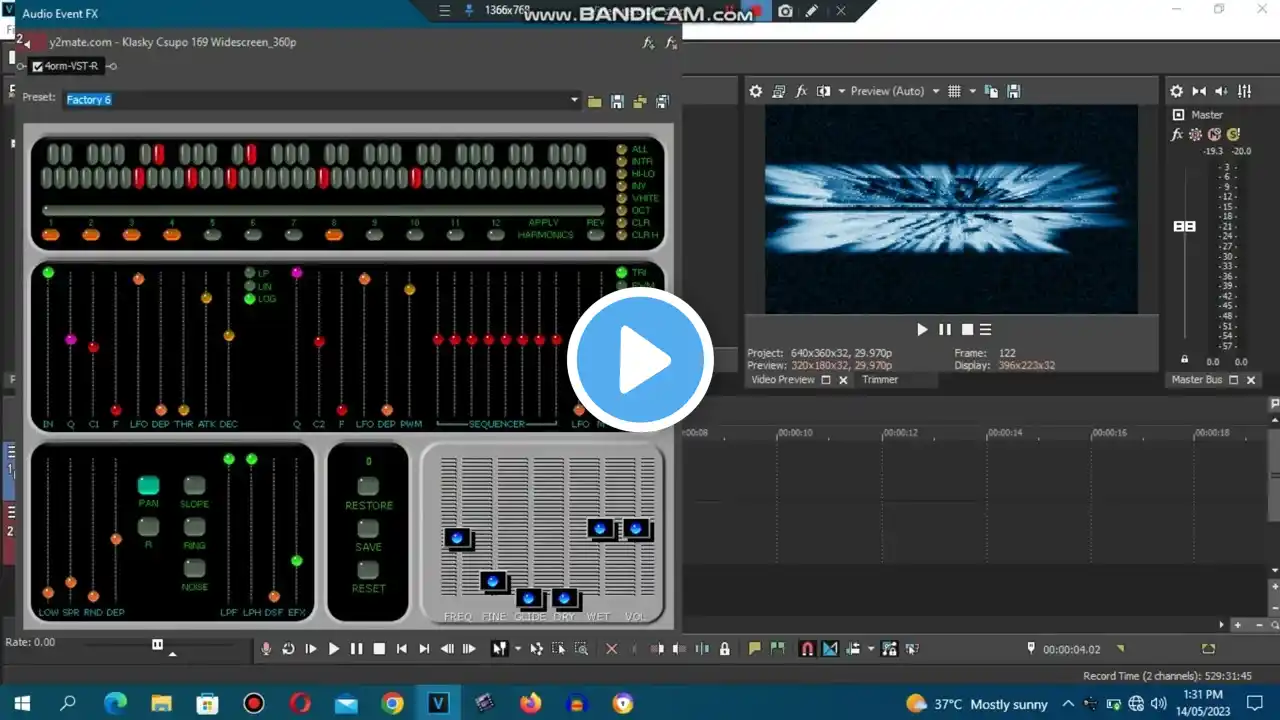The width and height of the screenshot is (1280, 720).
Task: Save the current preset with floppy icon
Action: (x=617, y=101)
